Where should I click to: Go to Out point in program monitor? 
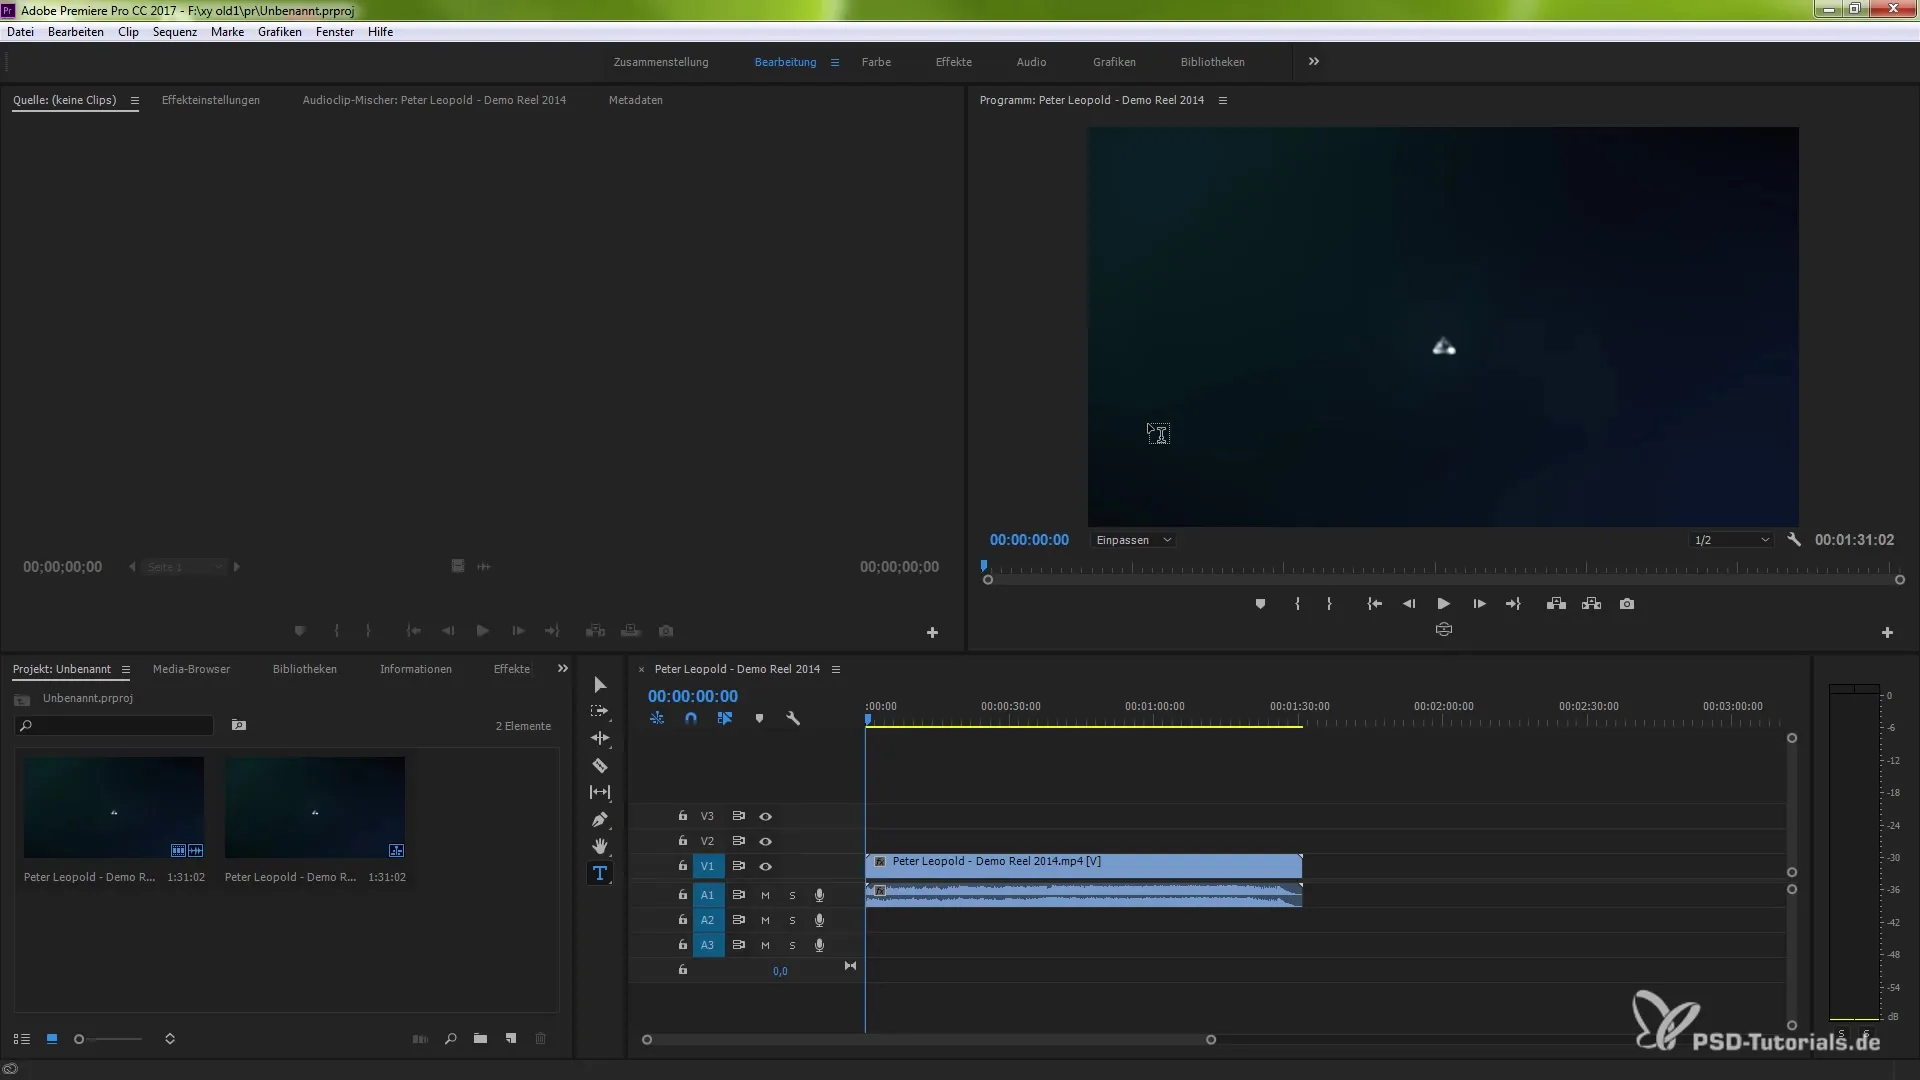[1513, 604]
